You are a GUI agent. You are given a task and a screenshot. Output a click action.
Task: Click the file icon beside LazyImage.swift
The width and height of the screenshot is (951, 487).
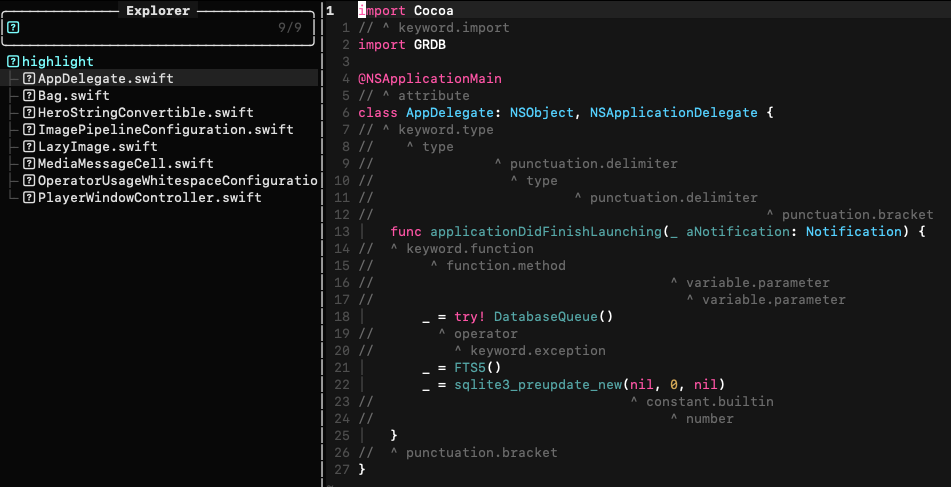pyautogui.click(x=29, y=147)
